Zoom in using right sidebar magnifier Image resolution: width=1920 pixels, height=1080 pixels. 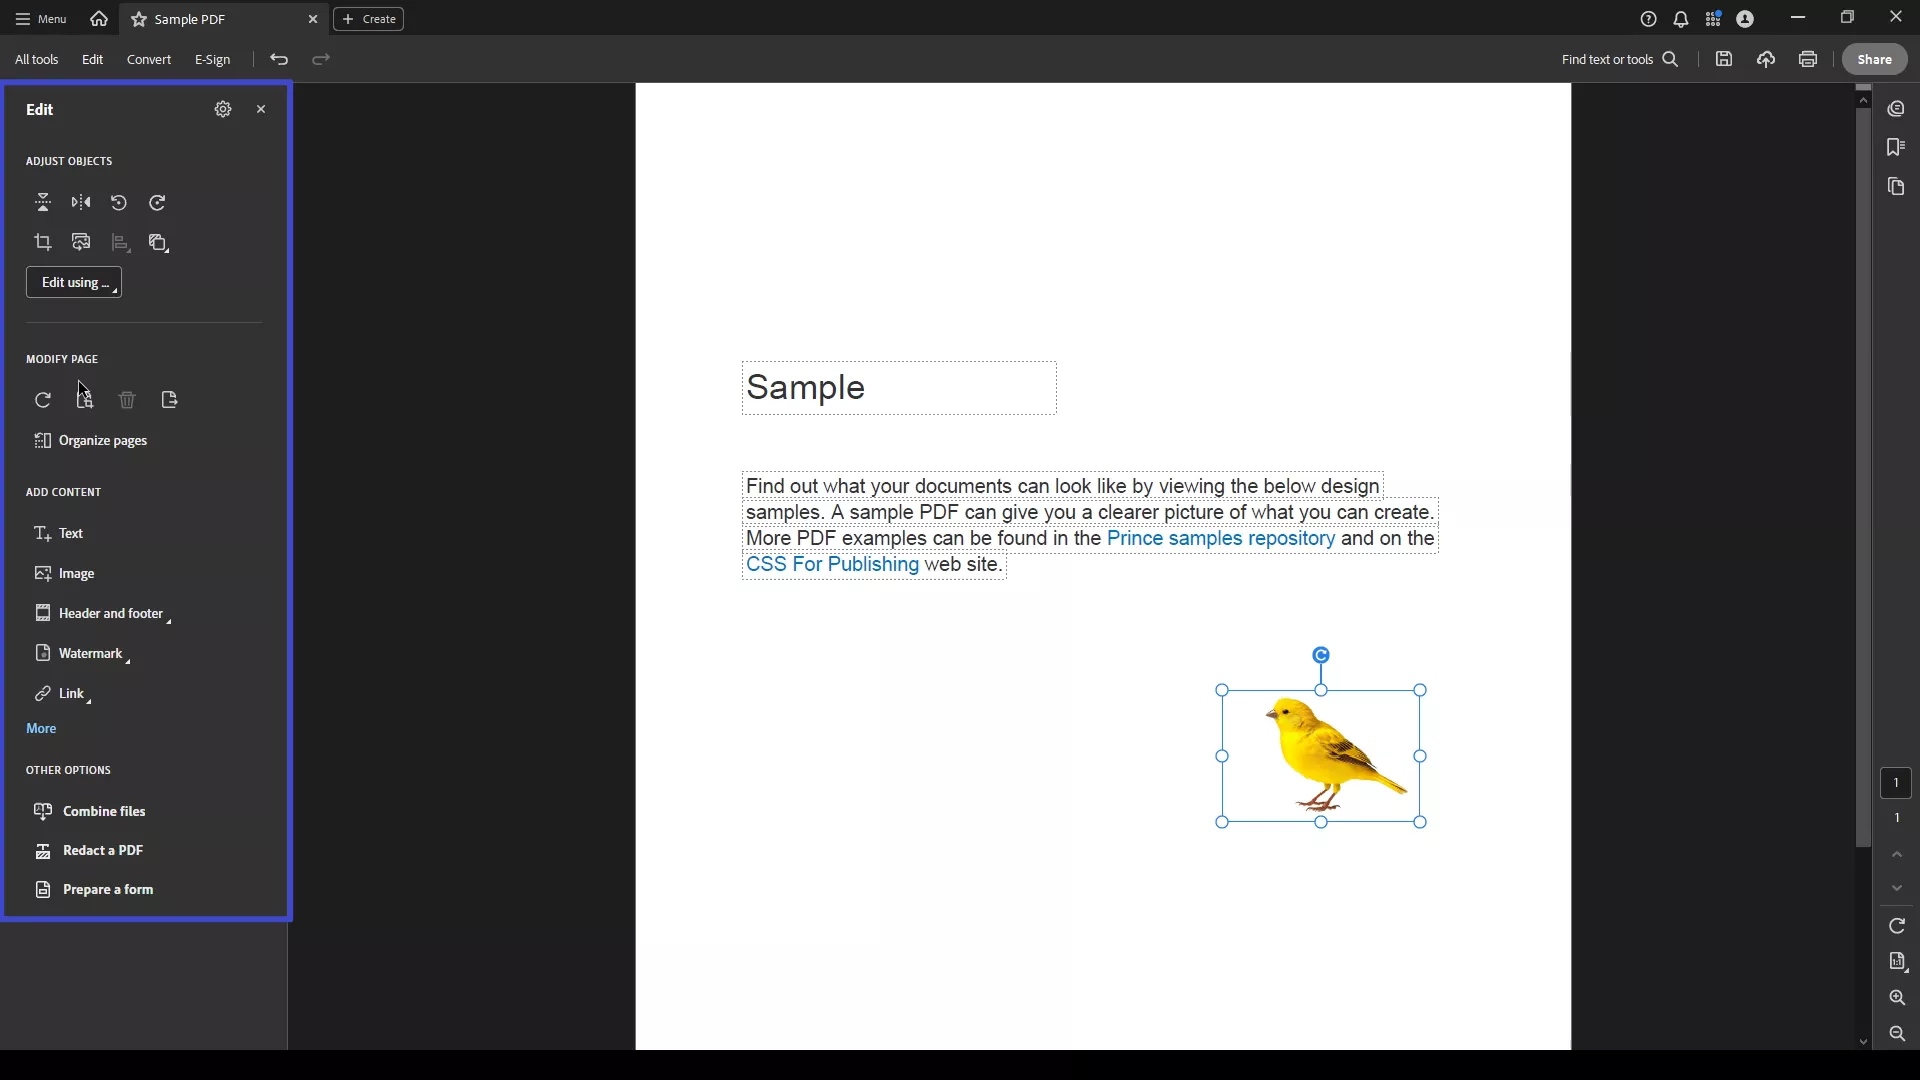[1897, 997]
